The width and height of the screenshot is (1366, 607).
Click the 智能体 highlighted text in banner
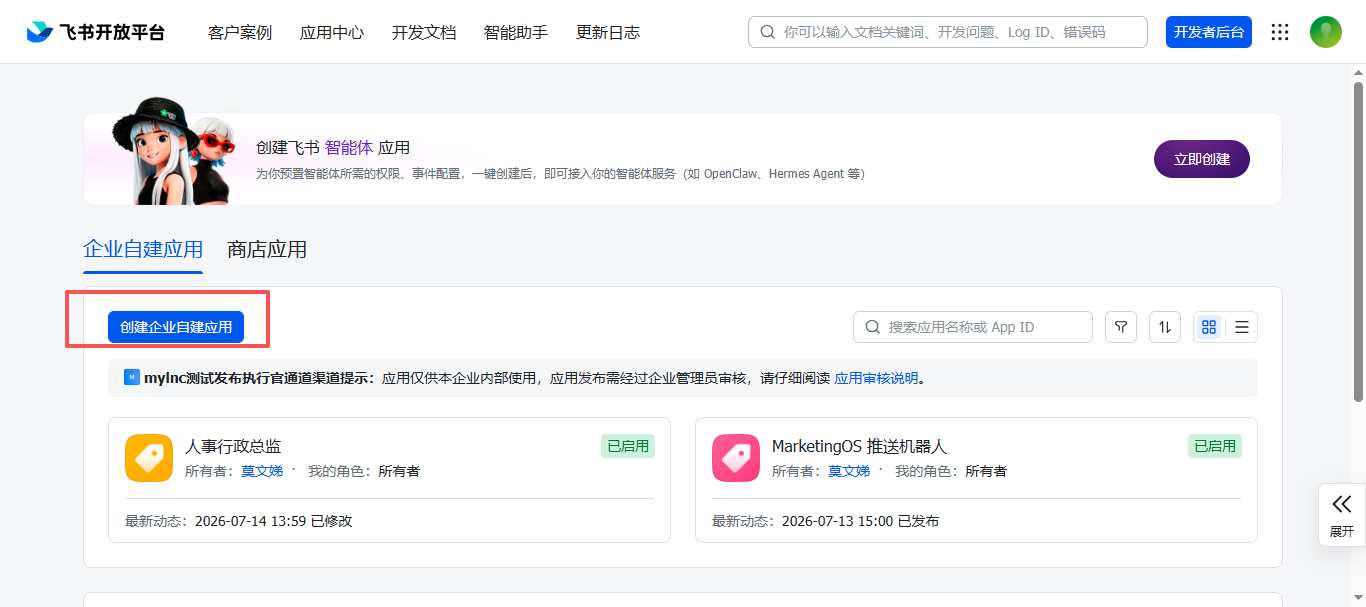[349, 147]
